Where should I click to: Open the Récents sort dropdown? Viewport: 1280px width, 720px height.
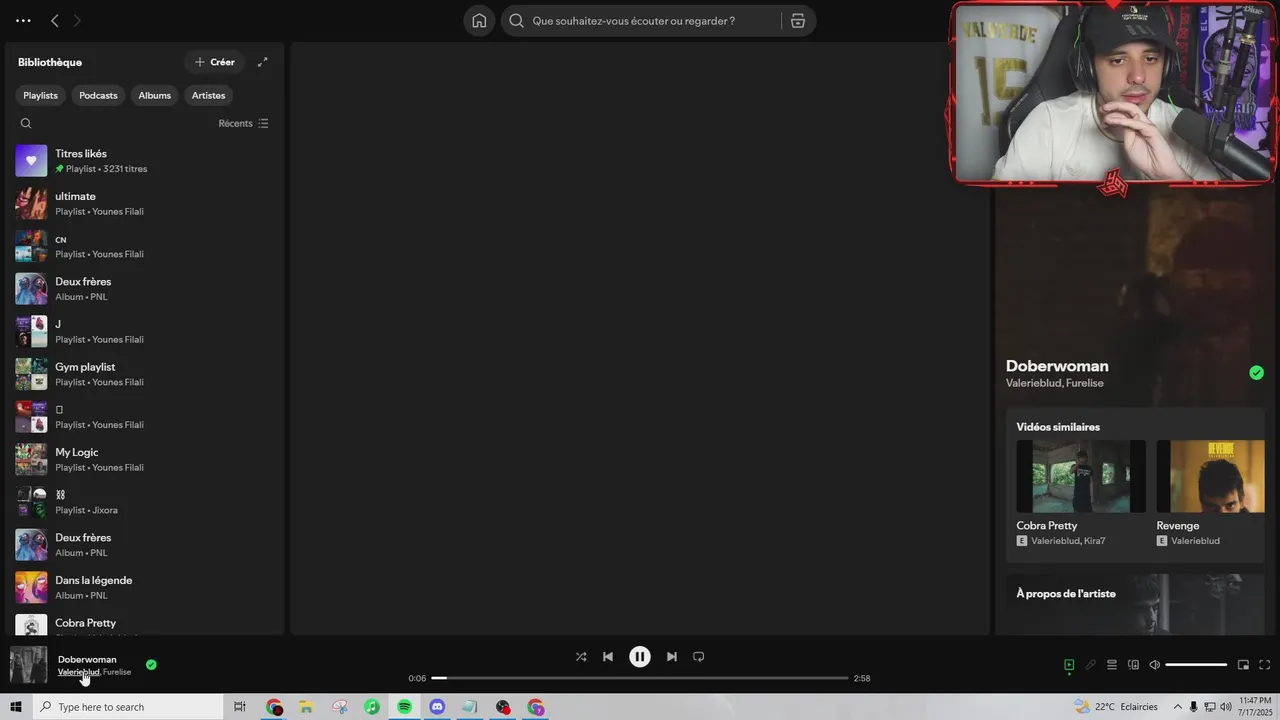pyautogui.click(x=243, y=123)
